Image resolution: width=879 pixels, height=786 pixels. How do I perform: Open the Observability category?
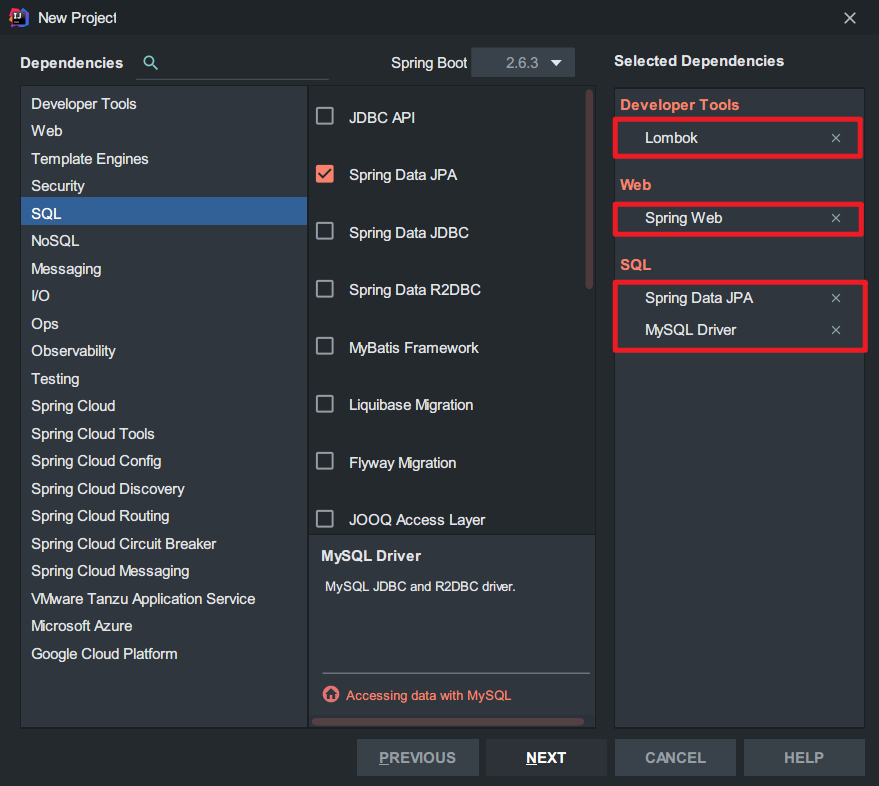tap(164, 351)
